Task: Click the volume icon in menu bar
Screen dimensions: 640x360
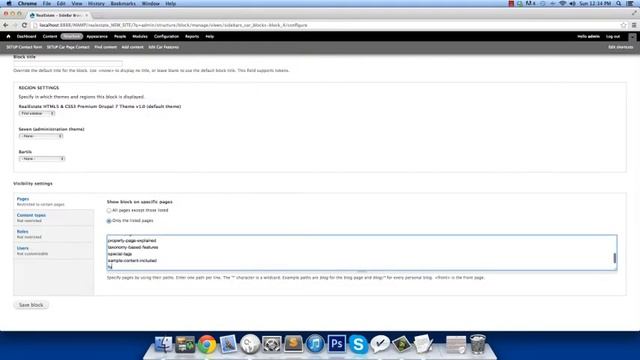Action: pyautogui.click(x=572, y=4)
